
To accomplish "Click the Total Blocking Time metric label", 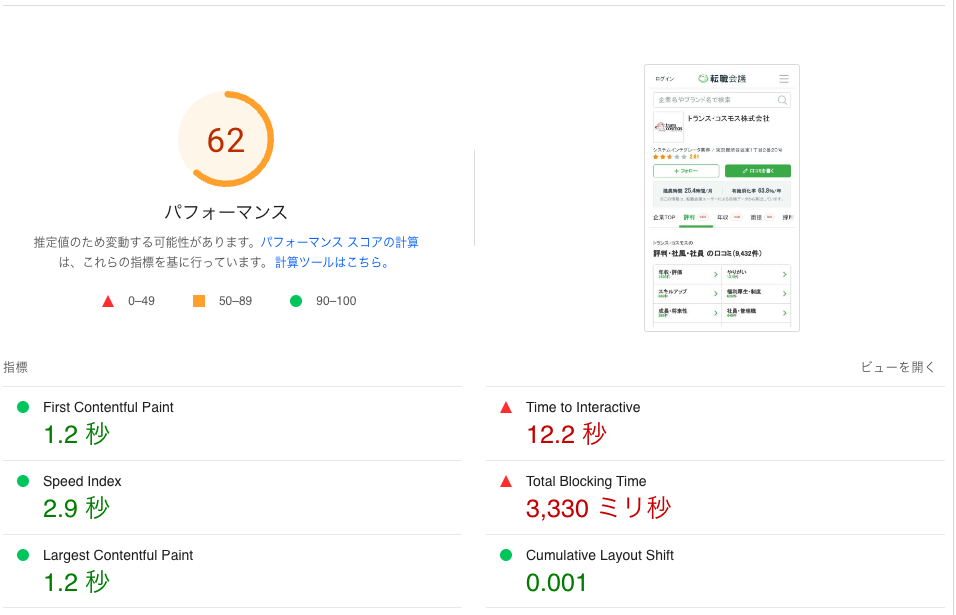I will 586,481.
